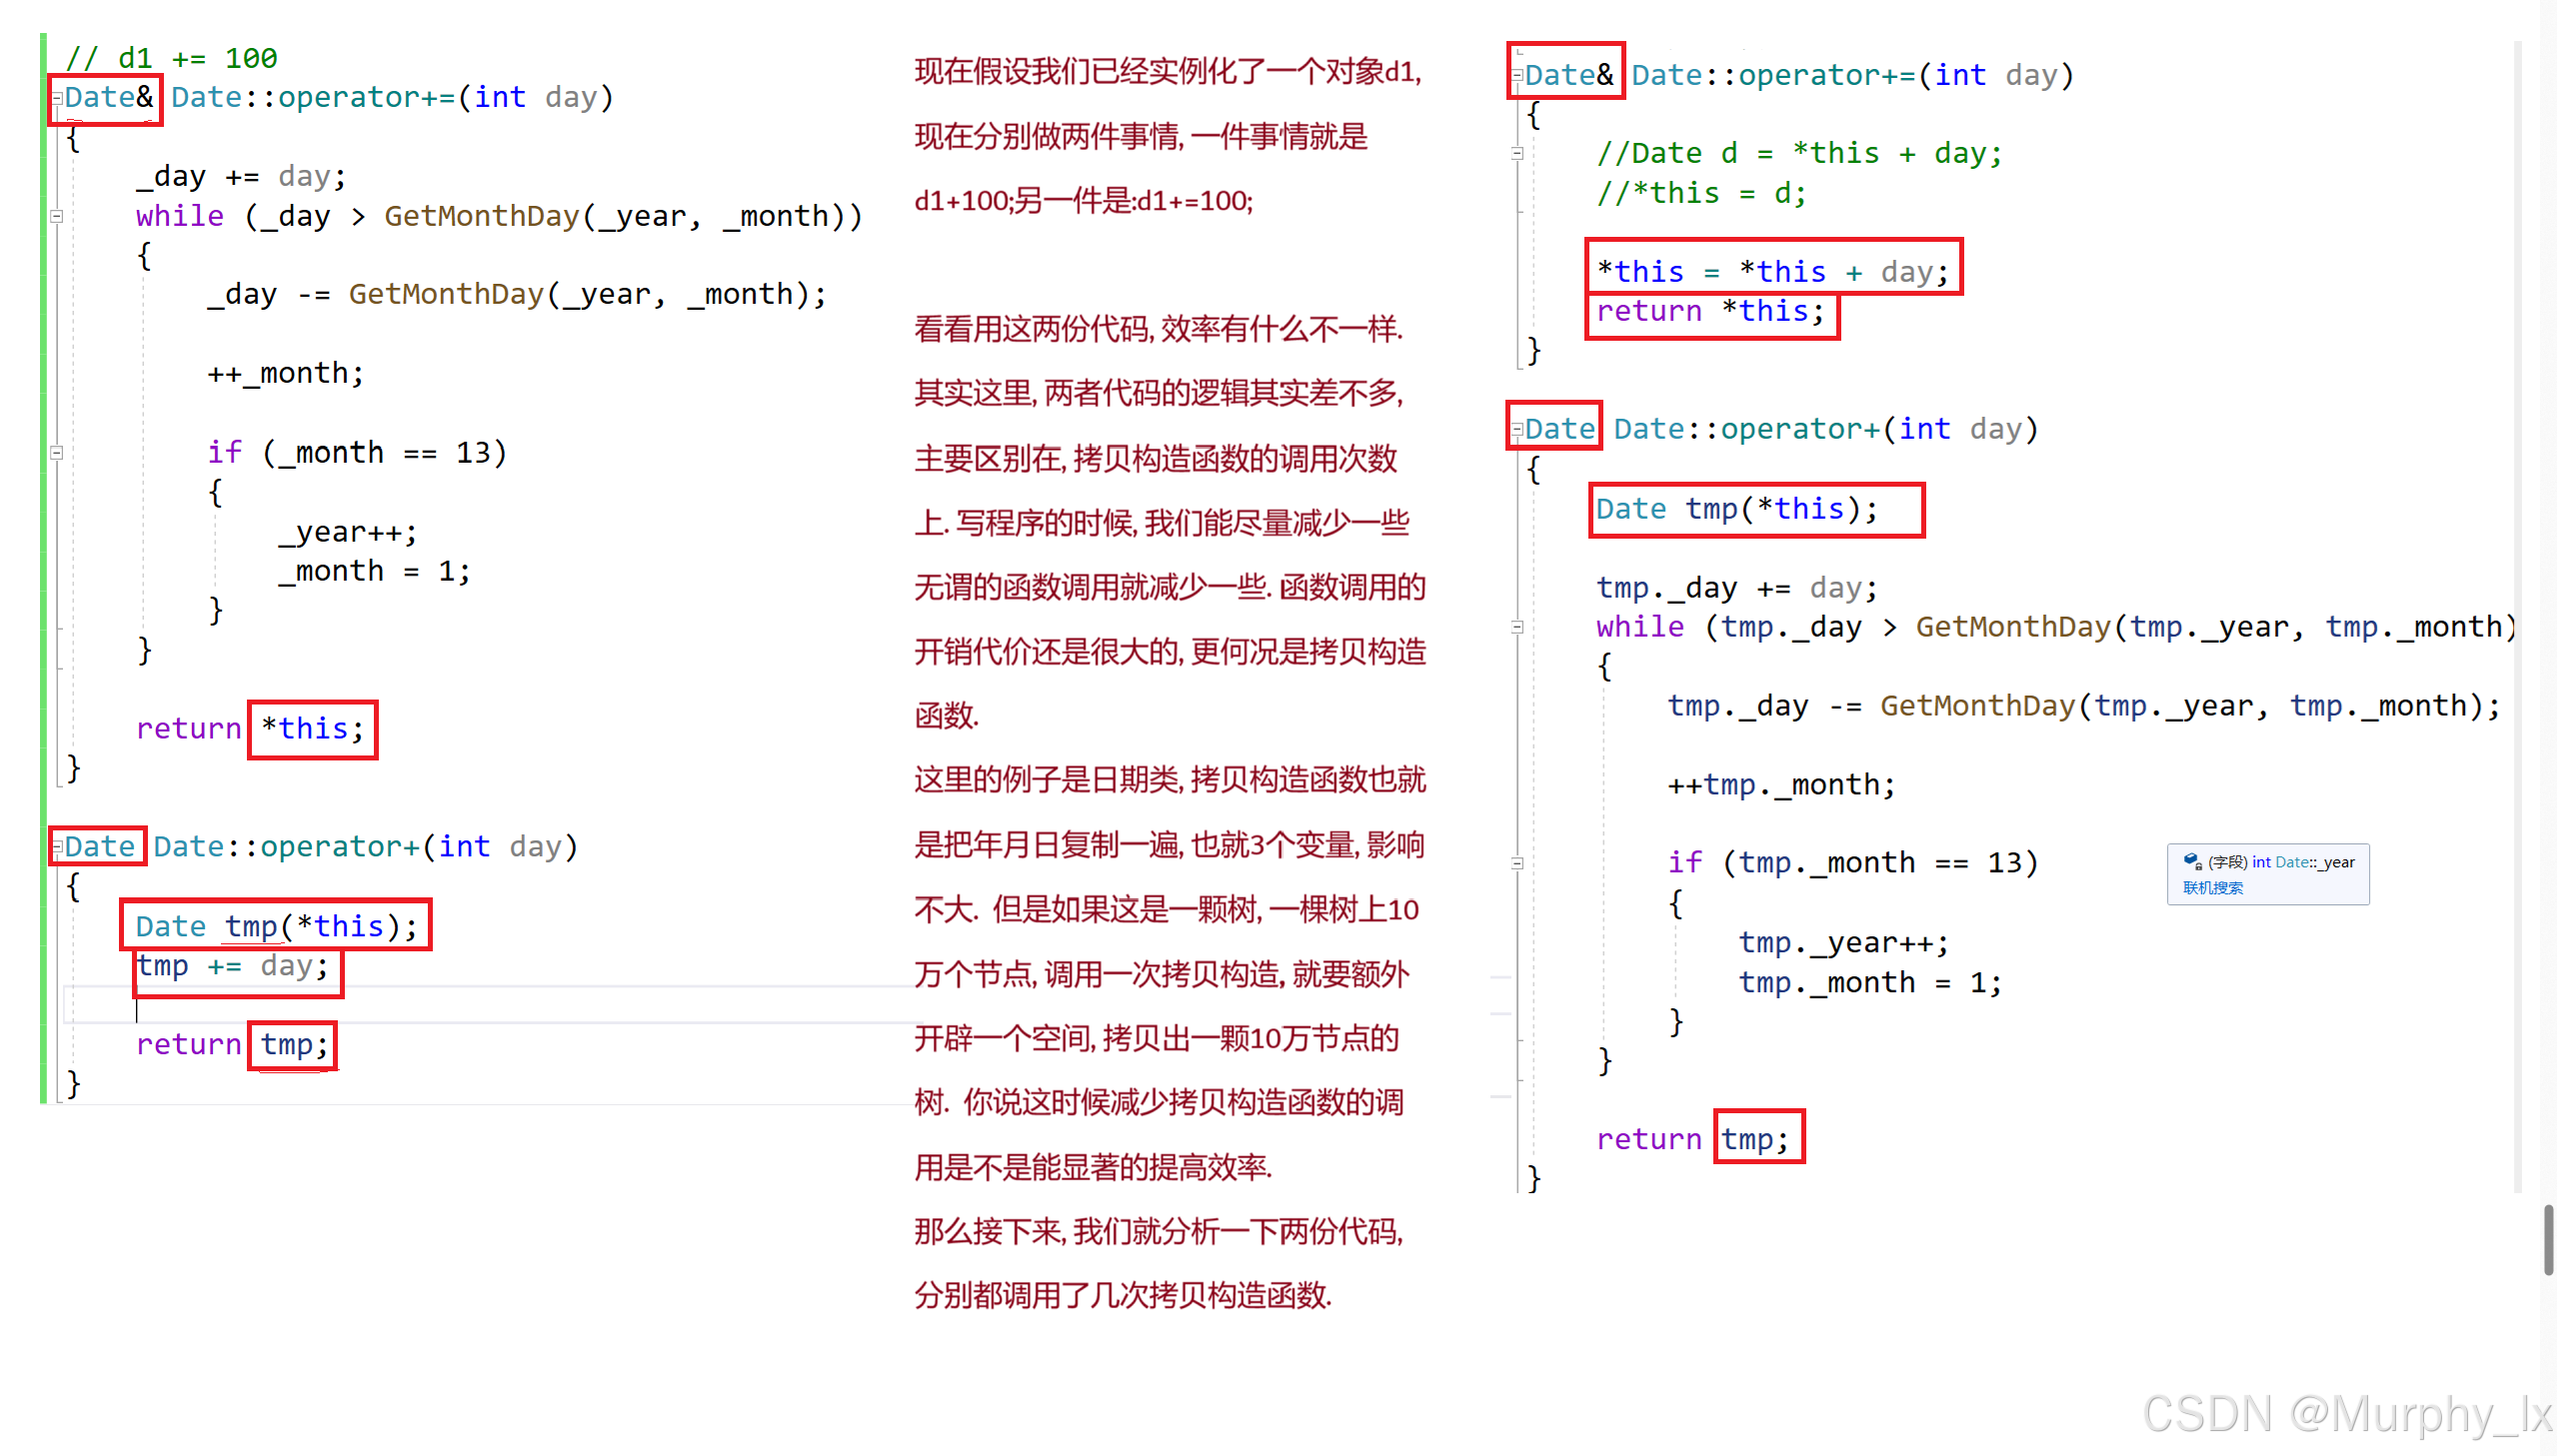Collapse right if (tmp._month == 13) fold marker

pos(1517,863)
